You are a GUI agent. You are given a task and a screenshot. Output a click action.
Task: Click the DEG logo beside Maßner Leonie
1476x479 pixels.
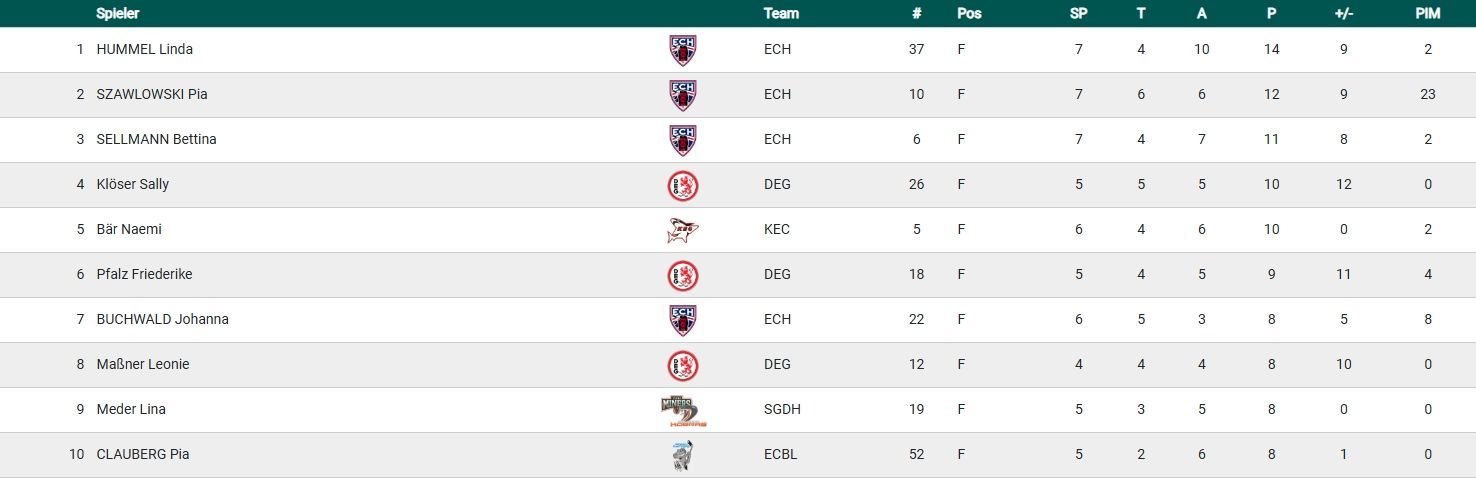(x=683, y=365)
